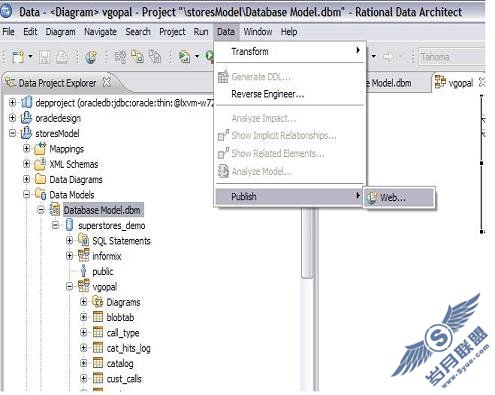495x395 pixels.
Task: Select Database Model.dbm in the tree
Action: click(x=102, y=210)
